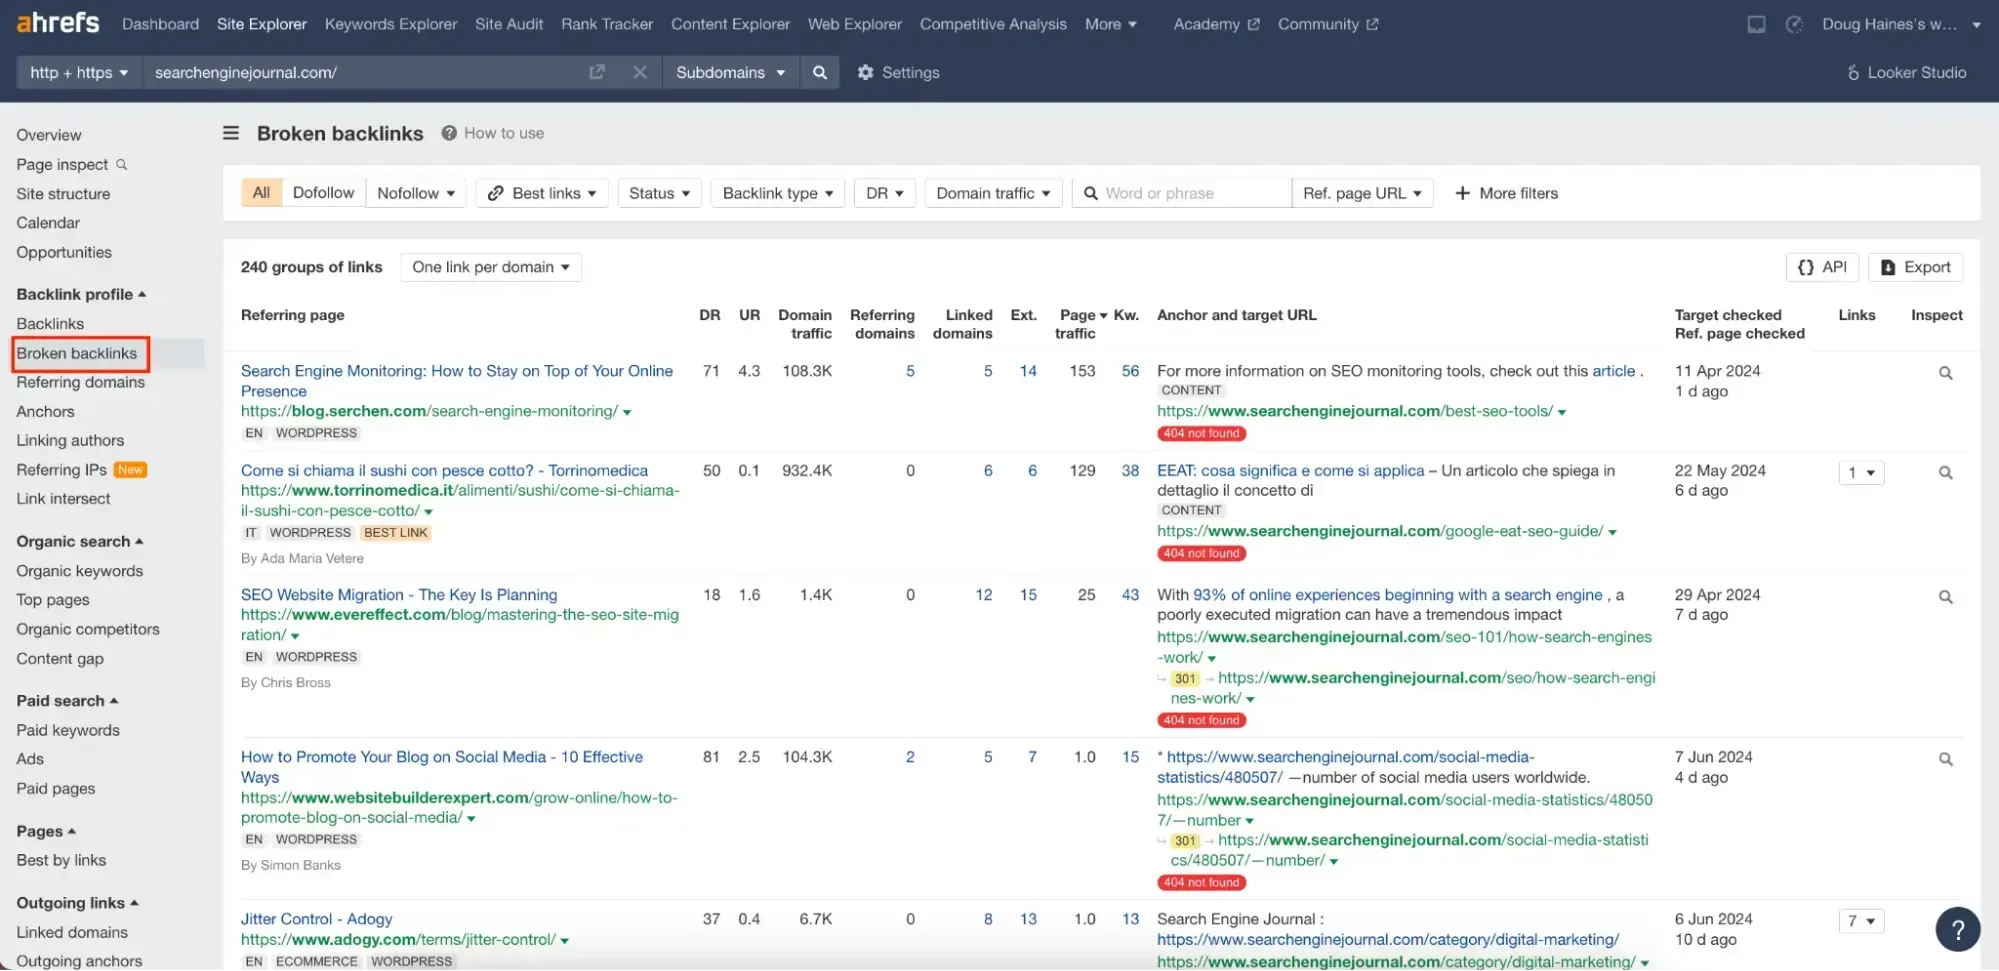
Task: Expand the Backlink type filter
Action: [x=777, y=193]
